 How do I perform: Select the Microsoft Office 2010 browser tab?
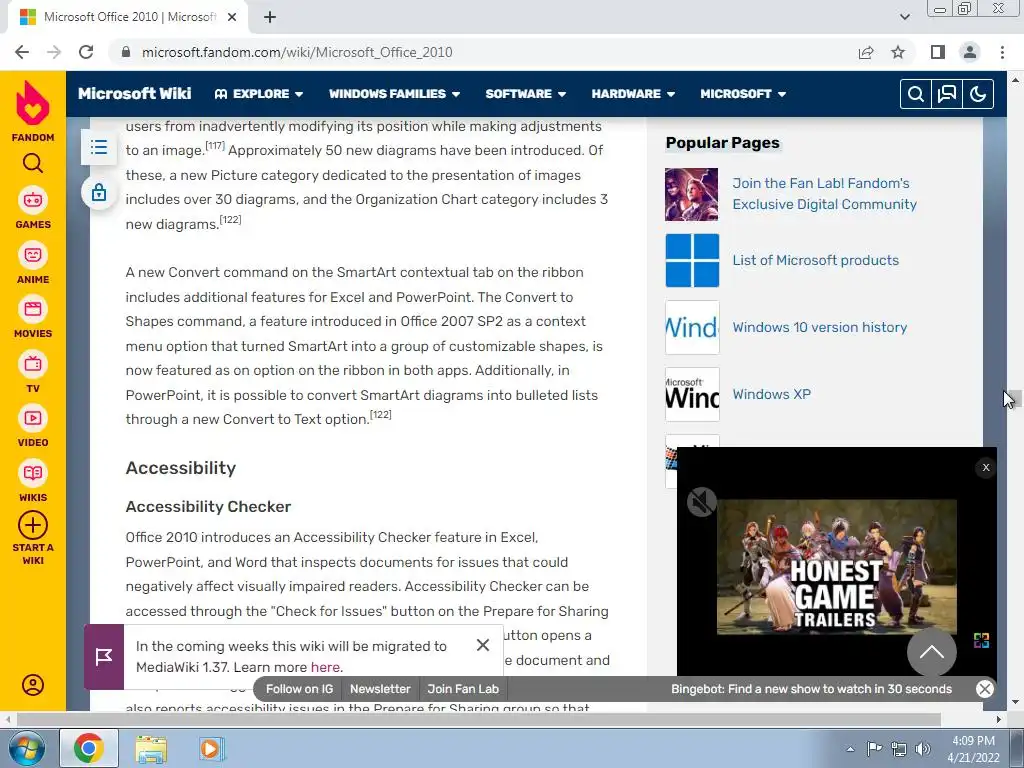(x=128, y=17)
